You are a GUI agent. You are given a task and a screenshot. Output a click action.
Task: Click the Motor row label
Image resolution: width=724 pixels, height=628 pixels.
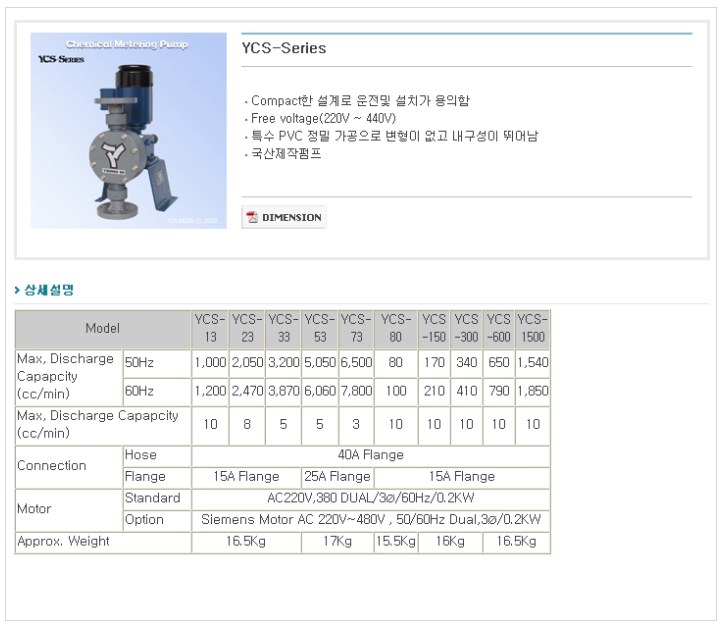coord(69,509)
